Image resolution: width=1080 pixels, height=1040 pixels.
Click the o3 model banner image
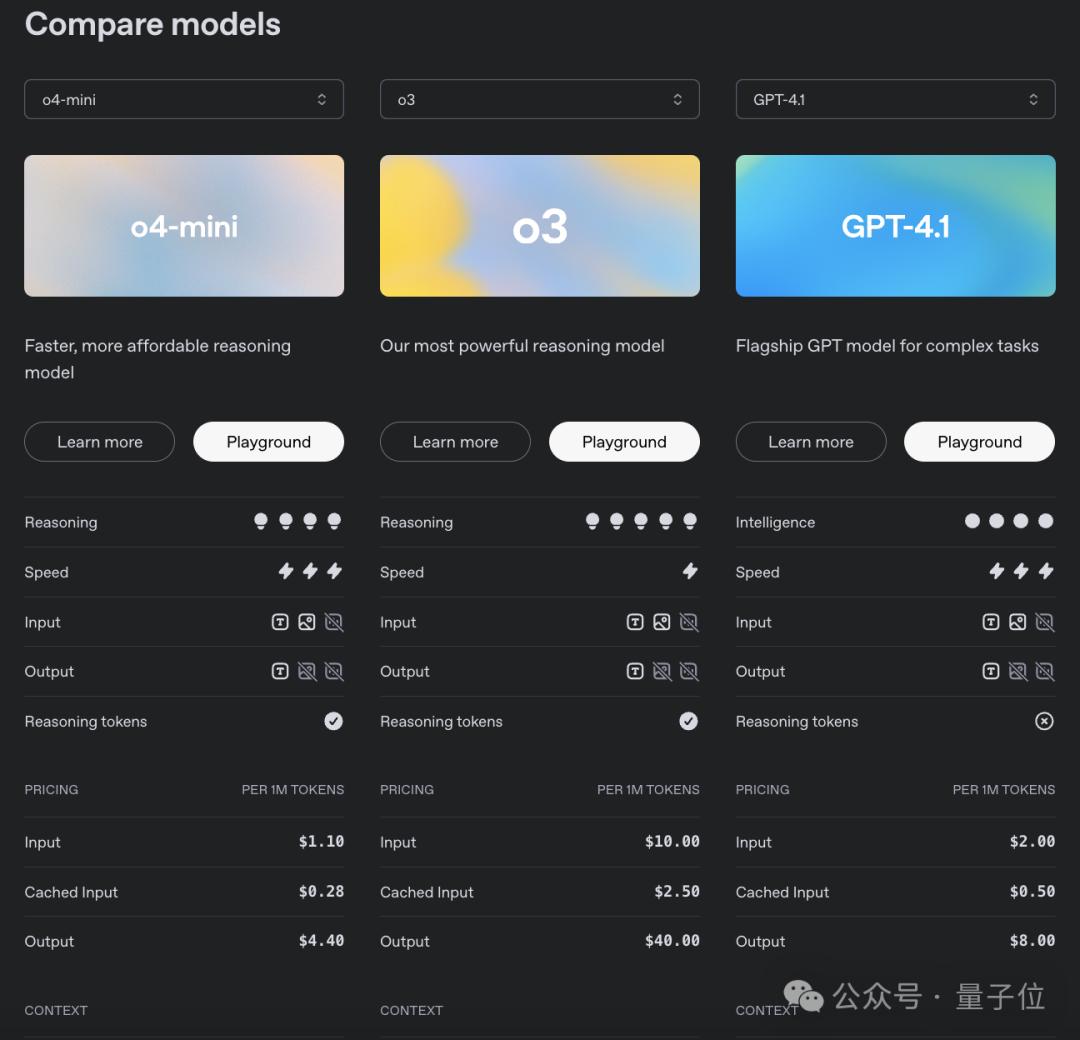[x=539, y=225]
